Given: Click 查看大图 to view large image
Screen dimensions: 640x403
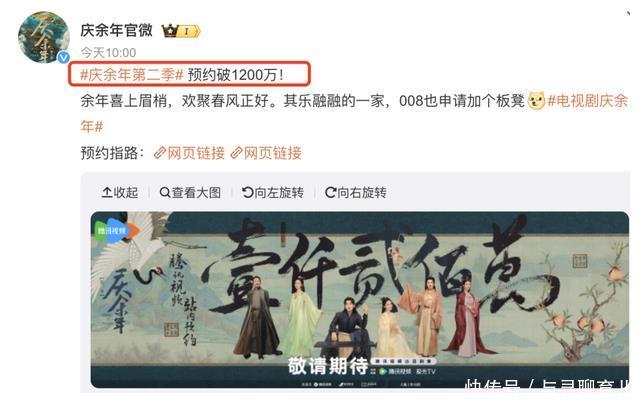Looking at the screenshot, I should pos(190,192).
